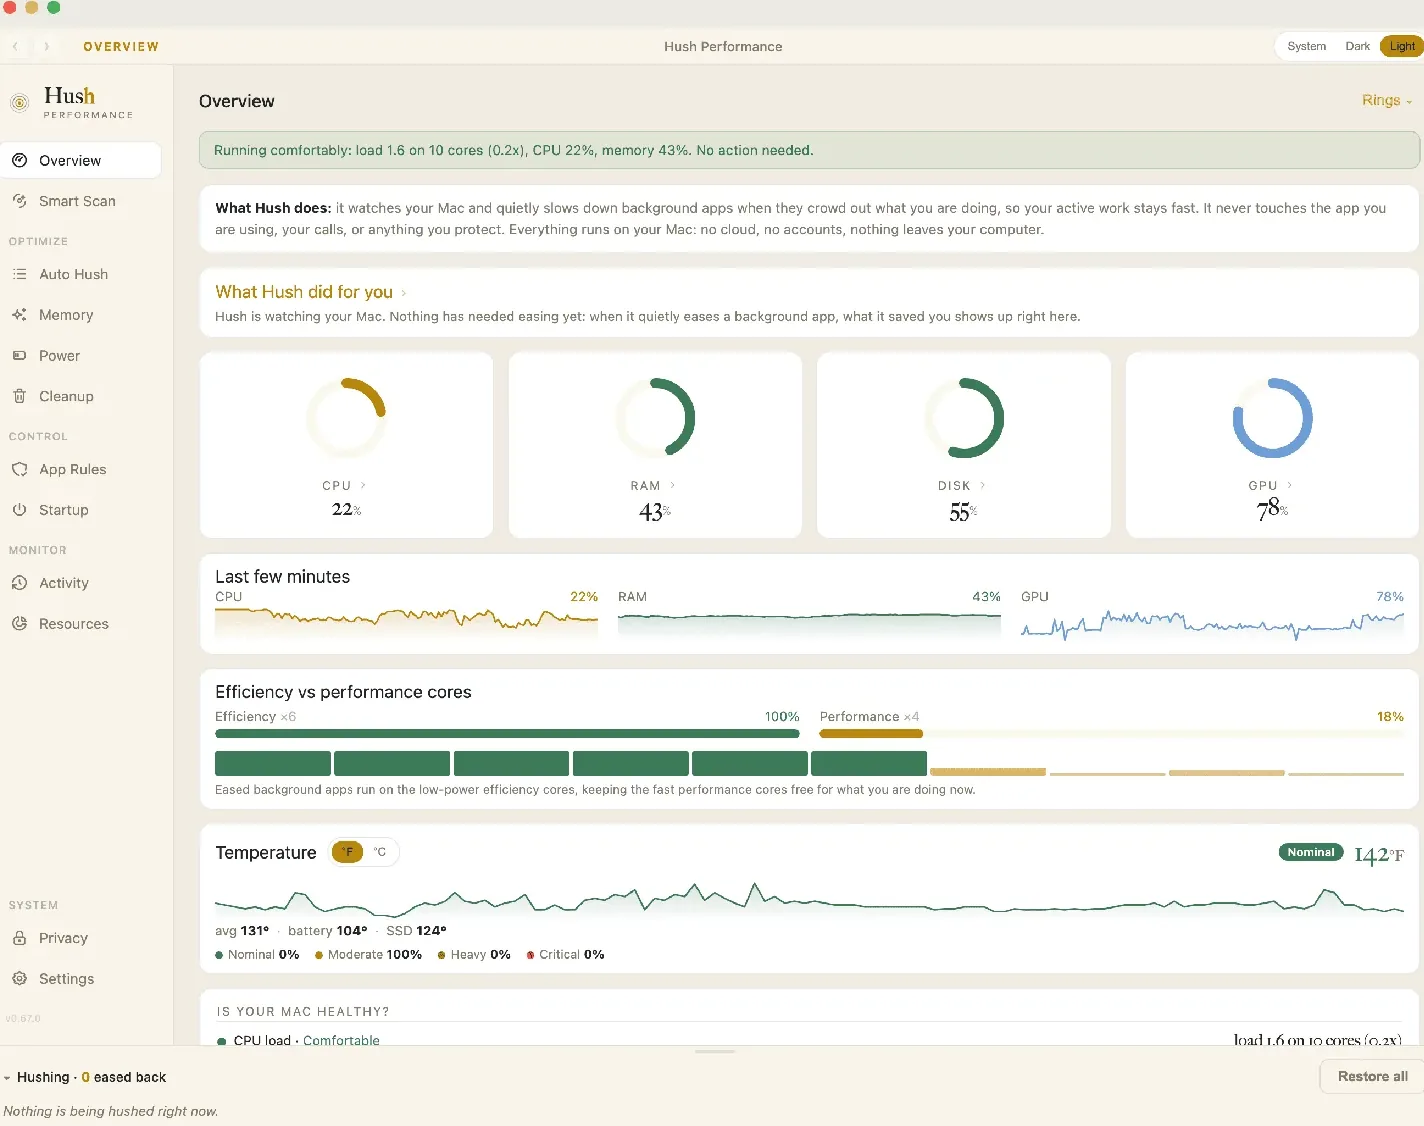Open the Smart Scan section
Viewport: 1424px width, 1126px height.
pos(81,201)
